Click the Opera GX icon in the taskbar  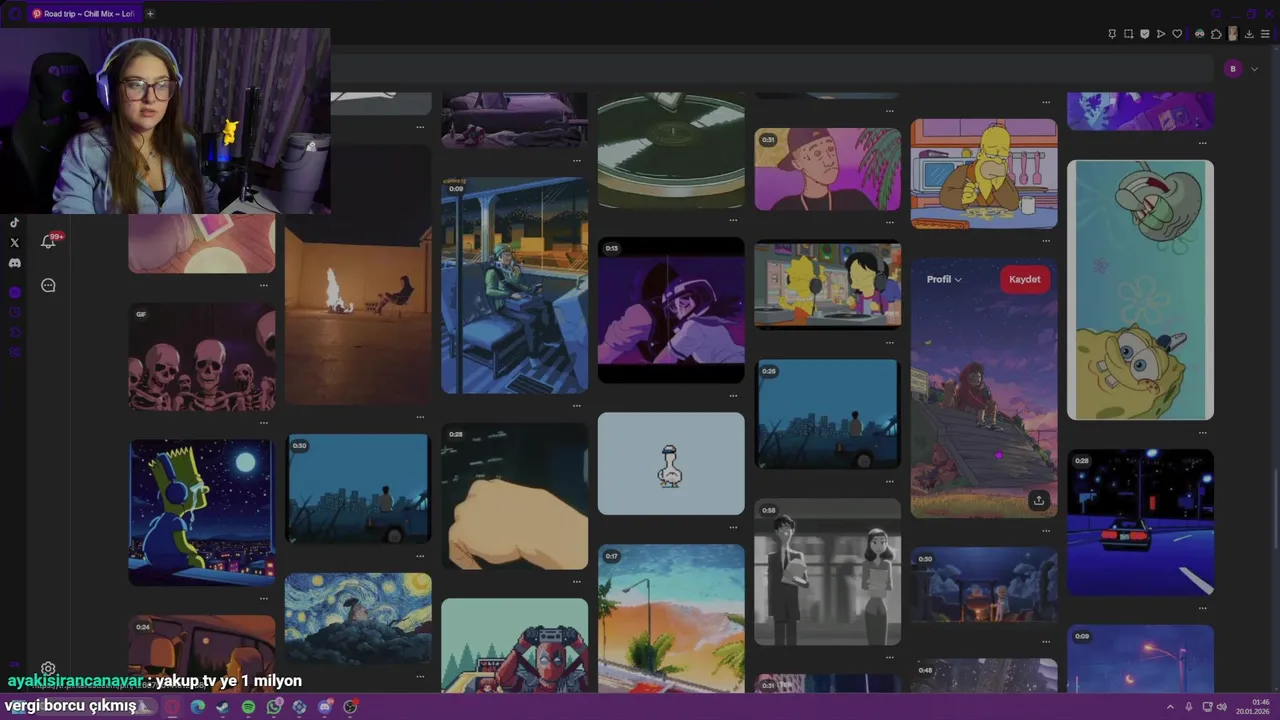[172, 707]
